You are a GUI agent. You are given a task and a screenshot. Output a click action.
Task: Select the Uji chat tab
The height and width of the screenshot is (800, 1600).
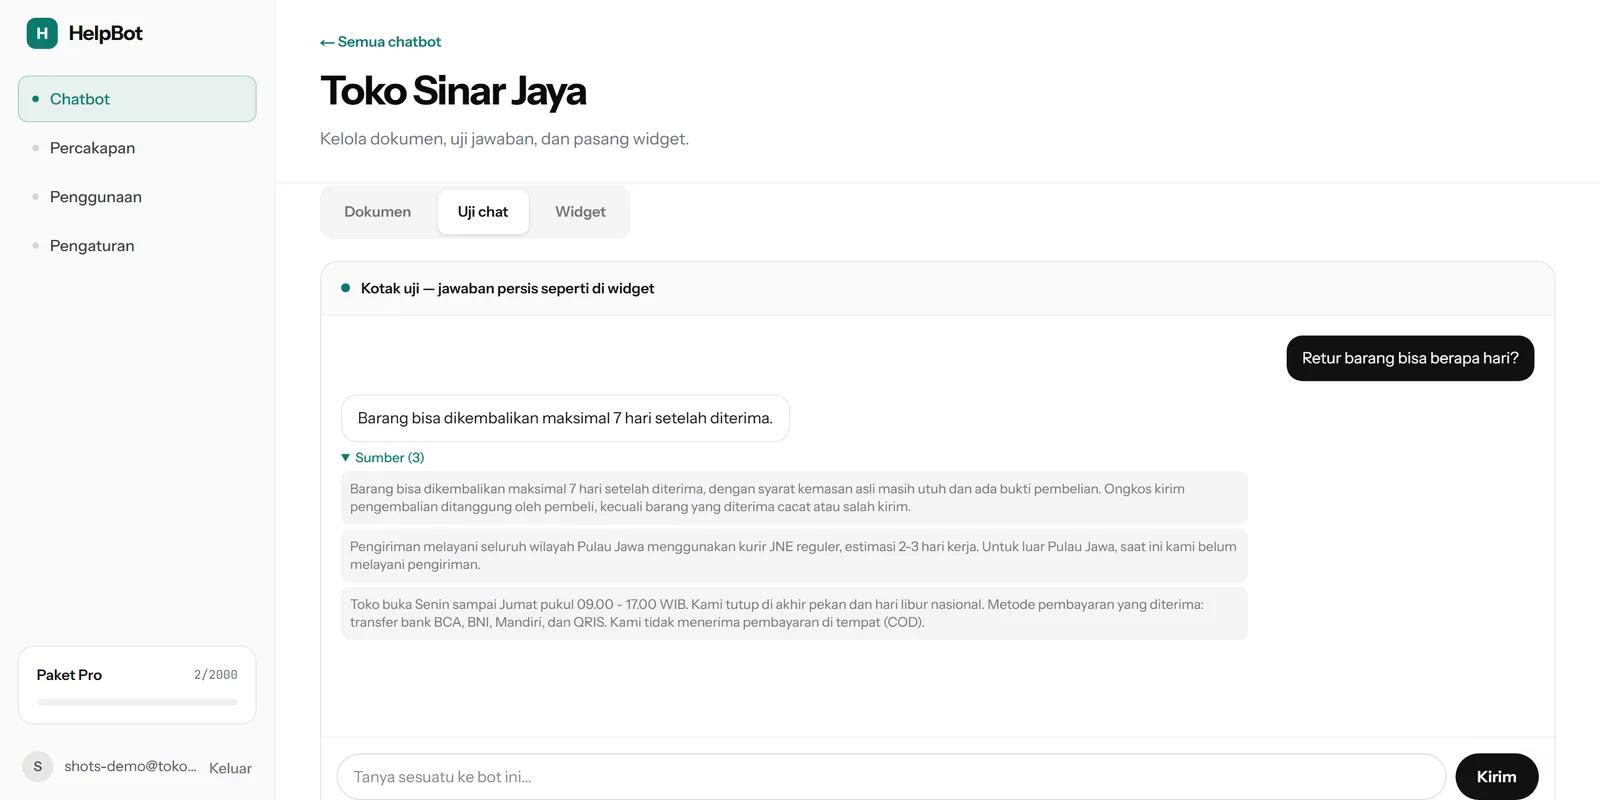point(483,212)
